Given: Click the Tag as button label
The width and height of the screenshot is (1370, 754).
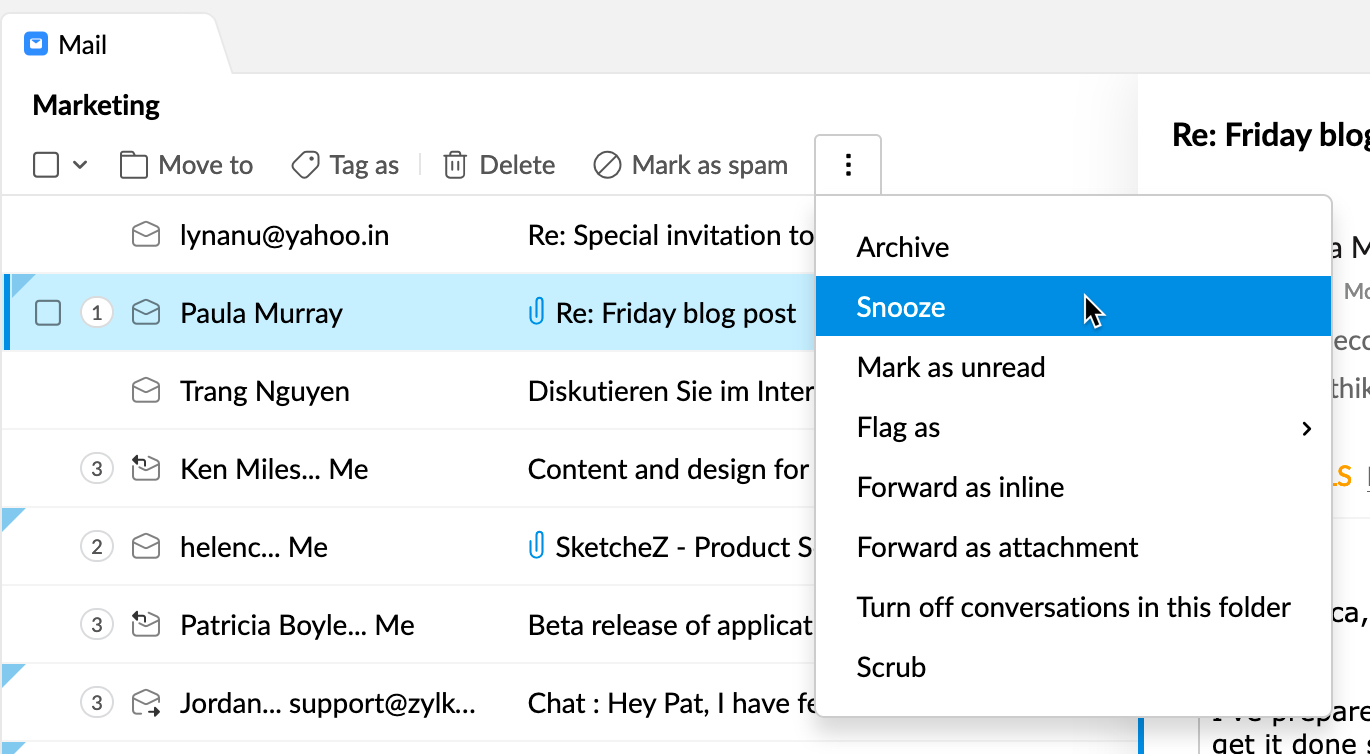Looking at the screenshot, I should point(364,165).
